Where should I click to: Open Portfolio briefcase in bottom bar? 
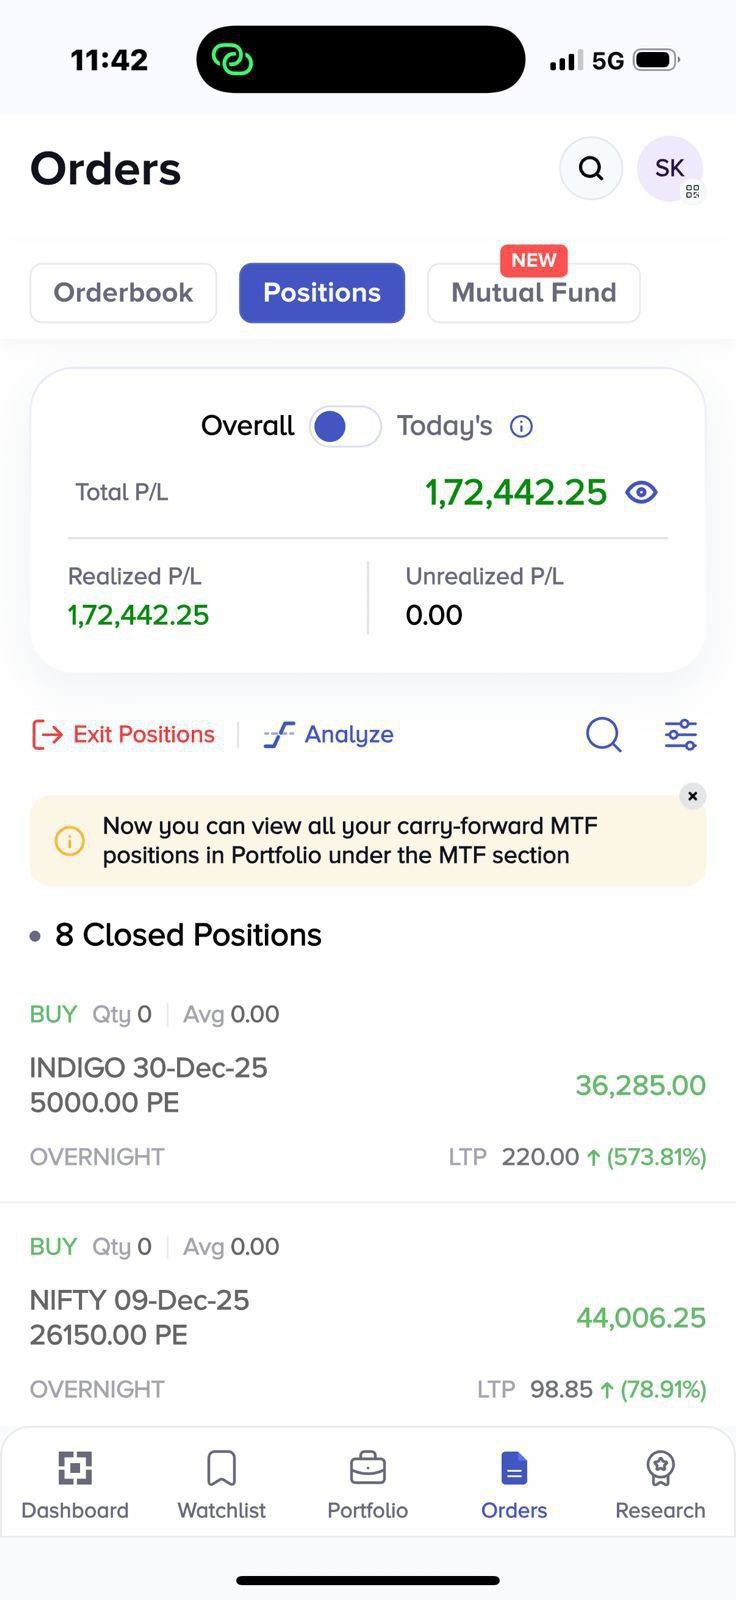(367, 1485)
